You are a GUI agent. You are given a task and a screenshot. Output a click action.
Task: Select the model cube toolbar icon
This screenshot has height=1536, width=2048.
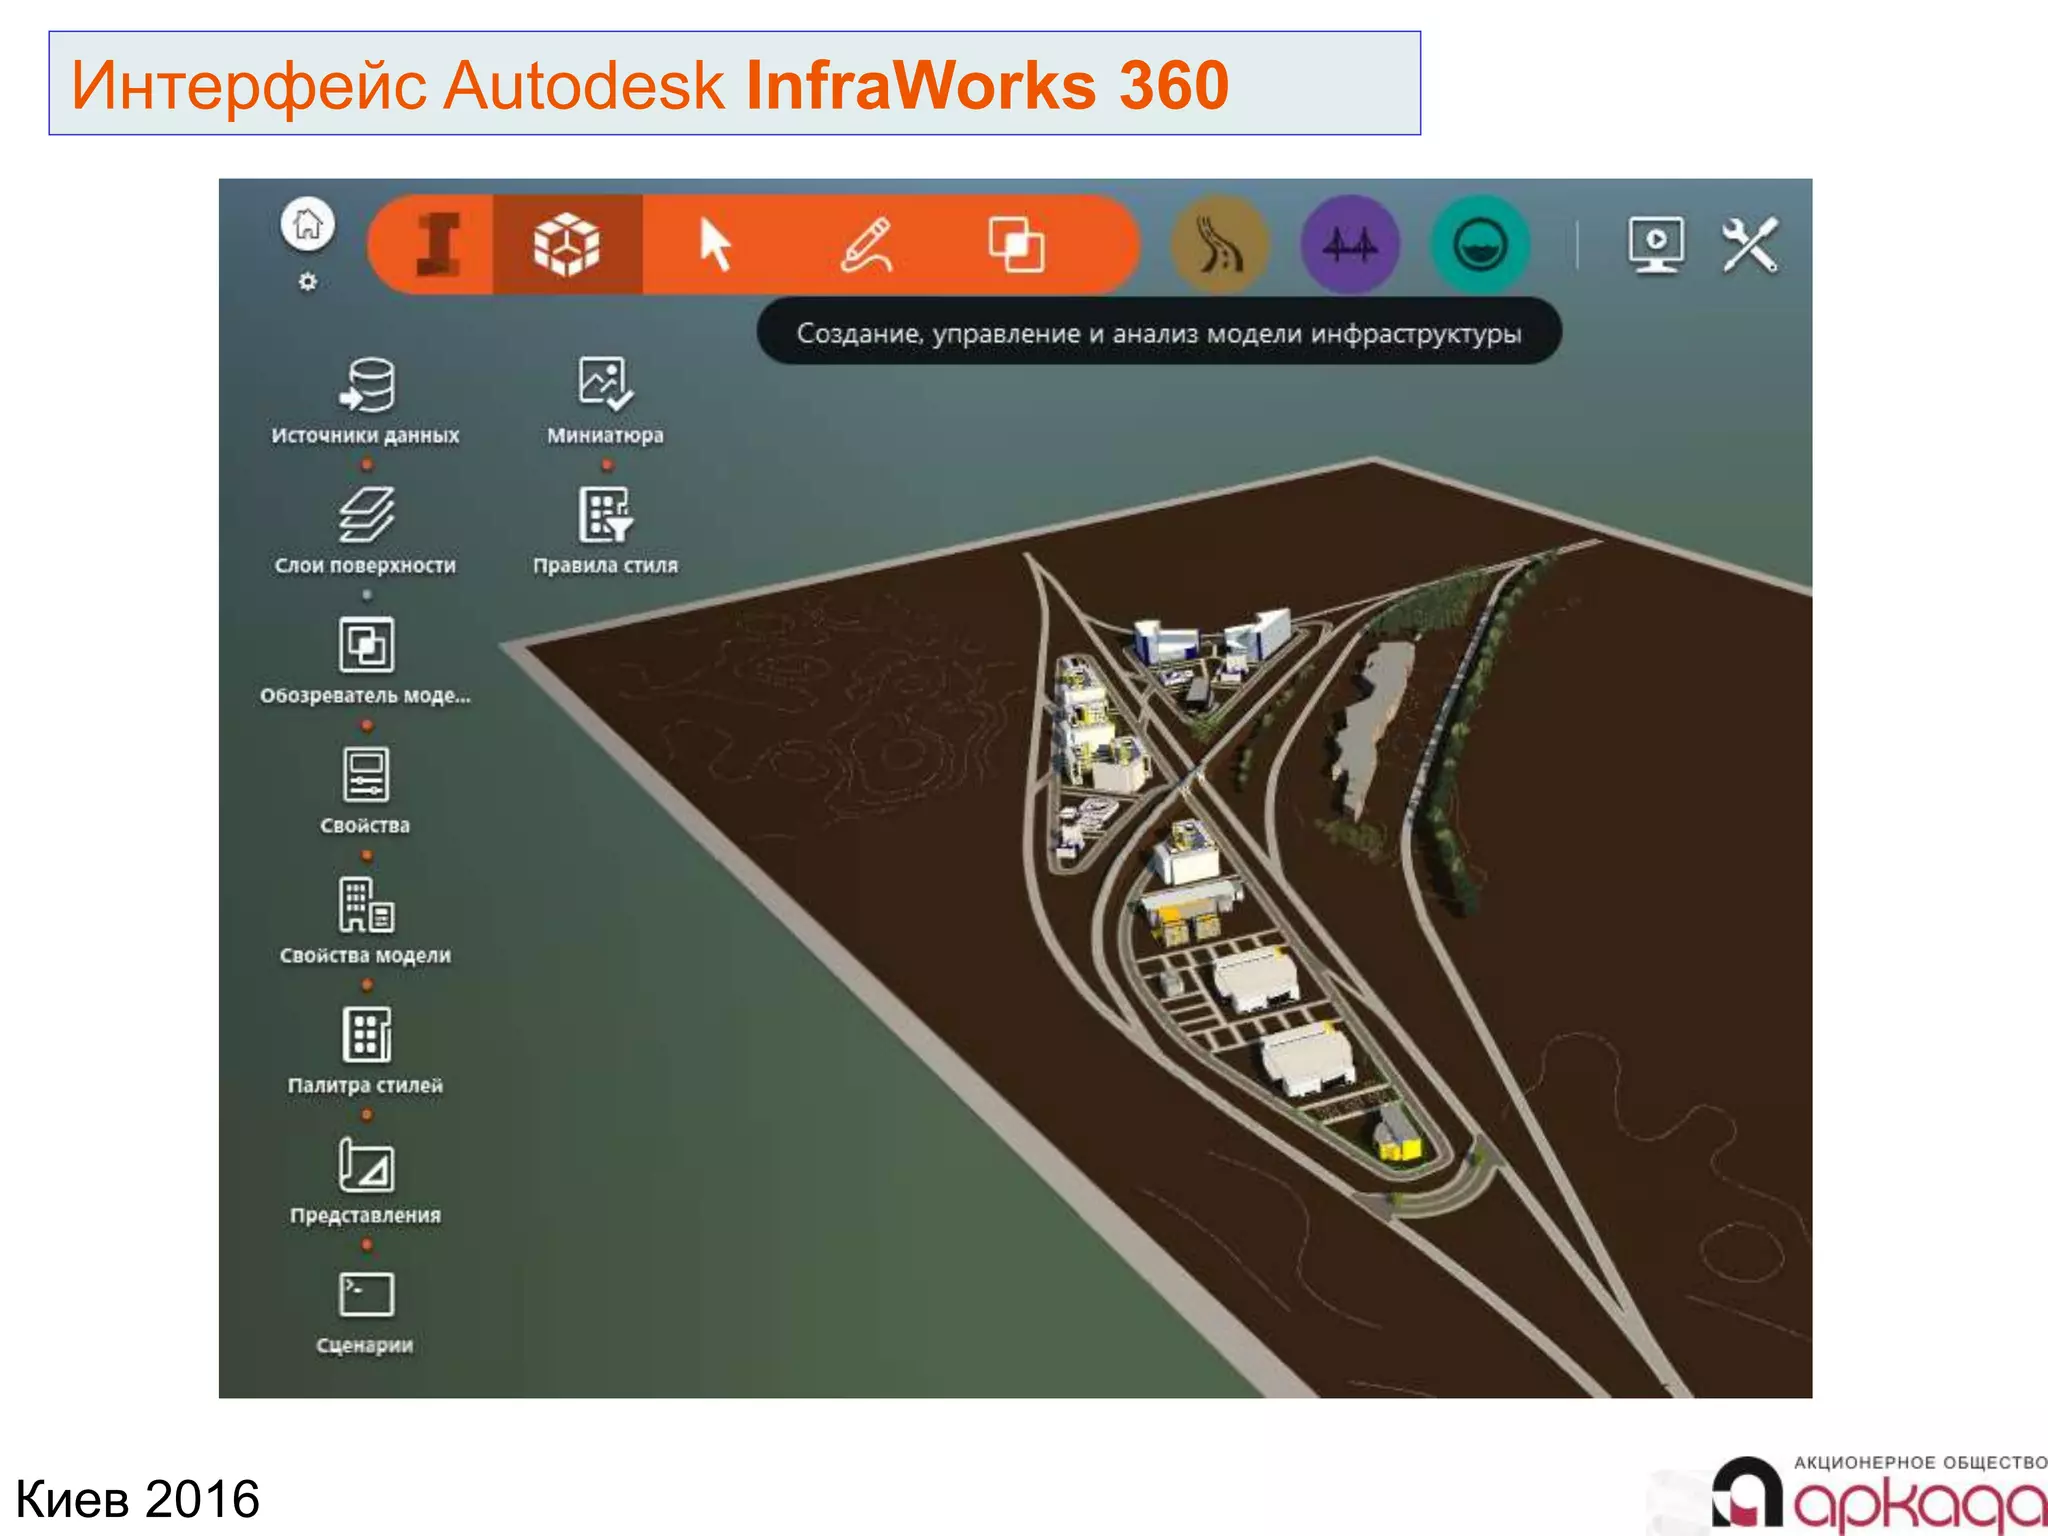(x=567, y=244)
